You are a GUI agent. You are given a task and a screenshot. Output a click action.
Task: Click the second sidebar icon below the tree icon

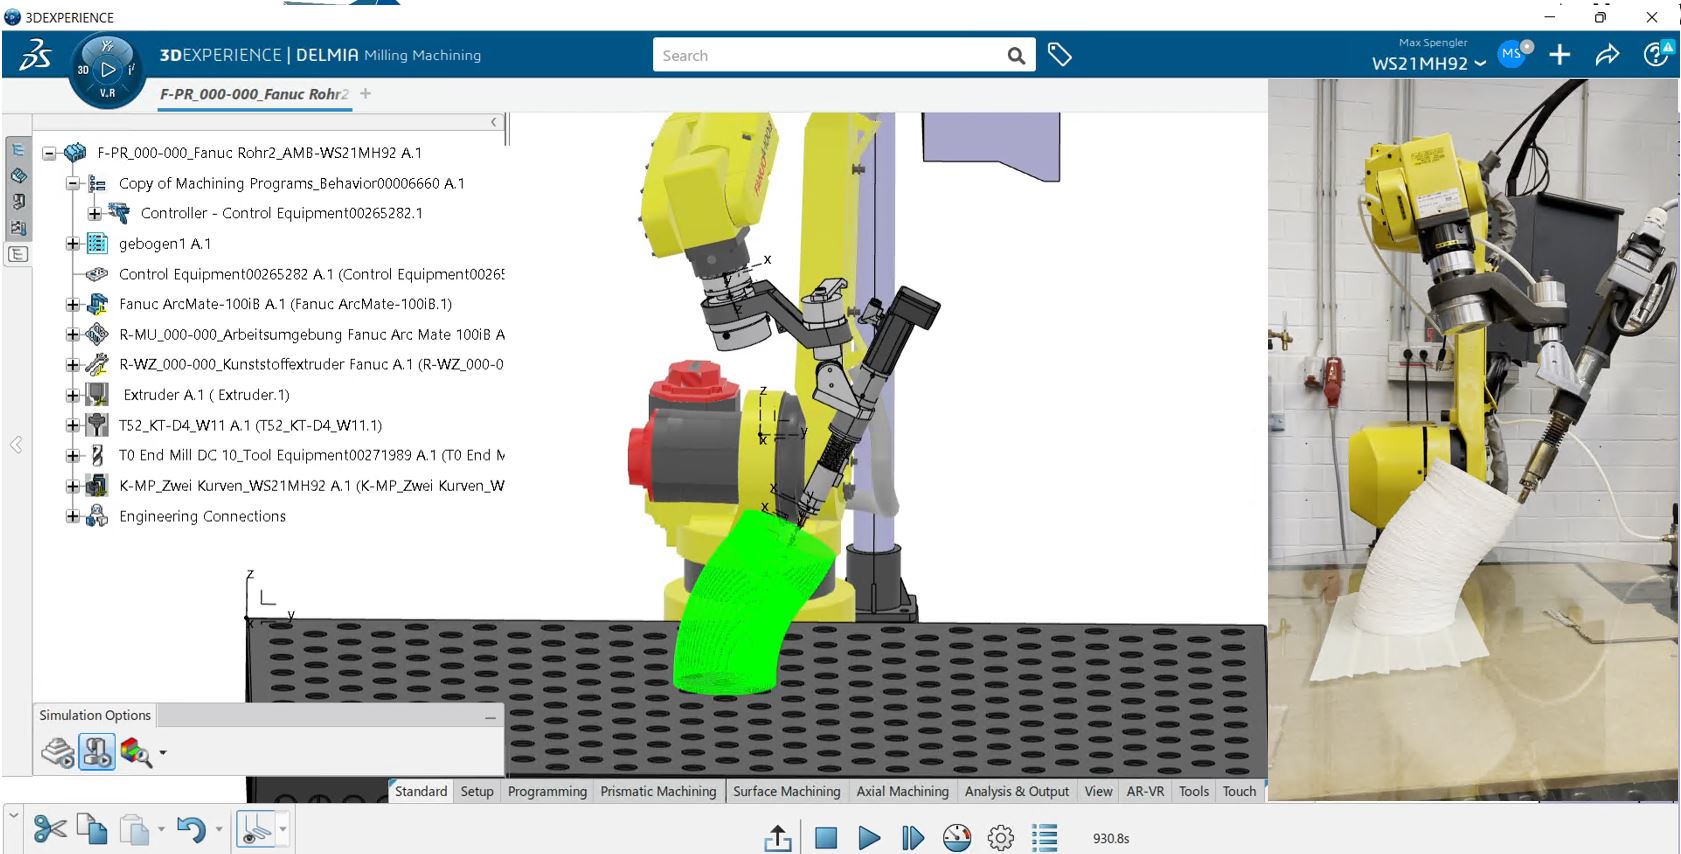(18, 176)
